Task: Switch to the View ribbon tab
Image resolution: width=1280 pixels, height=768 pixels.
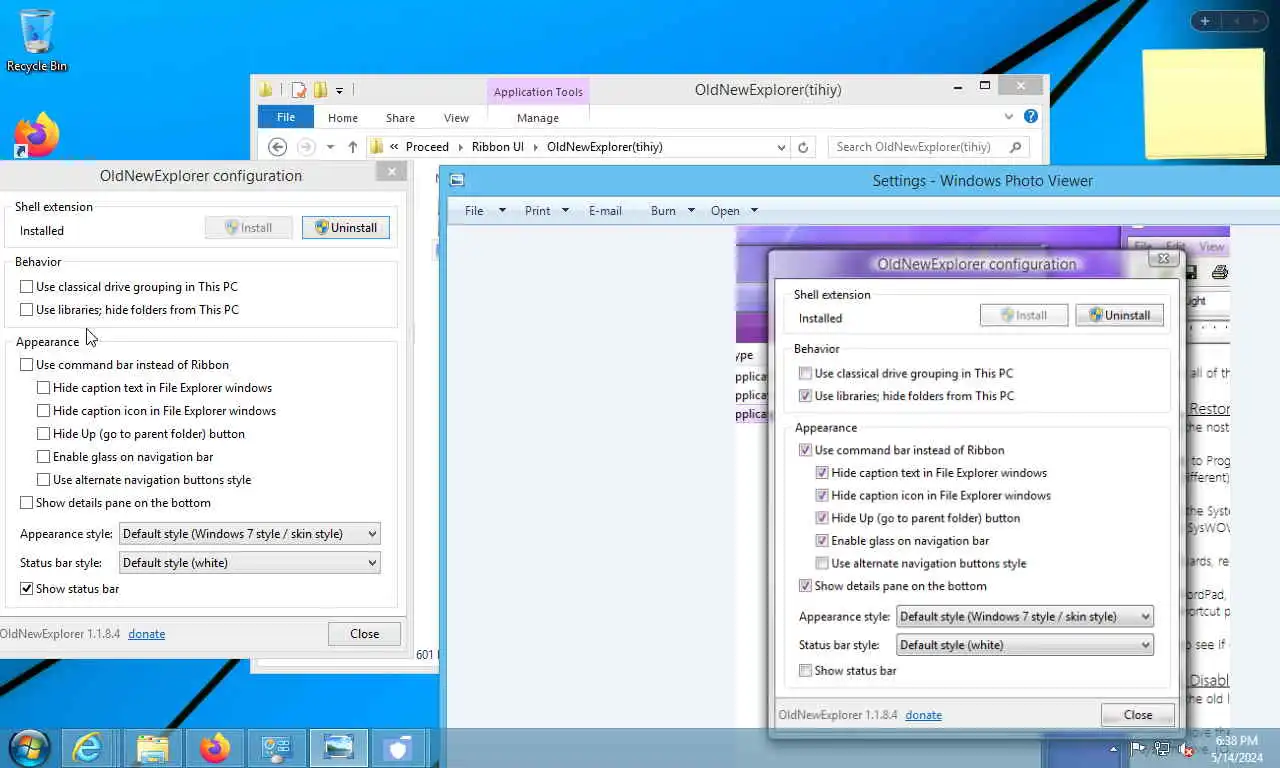Action: click(456, 118)
